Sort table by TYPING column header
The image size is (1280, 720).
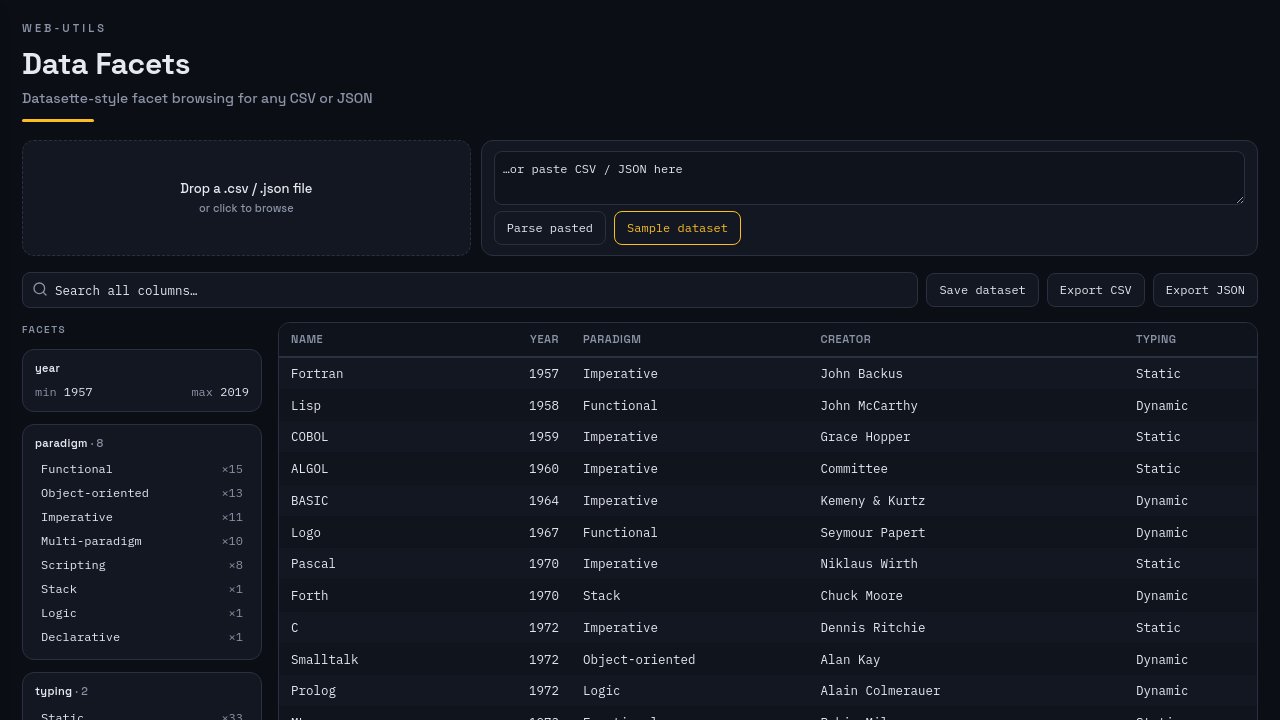coord(1156,339)
